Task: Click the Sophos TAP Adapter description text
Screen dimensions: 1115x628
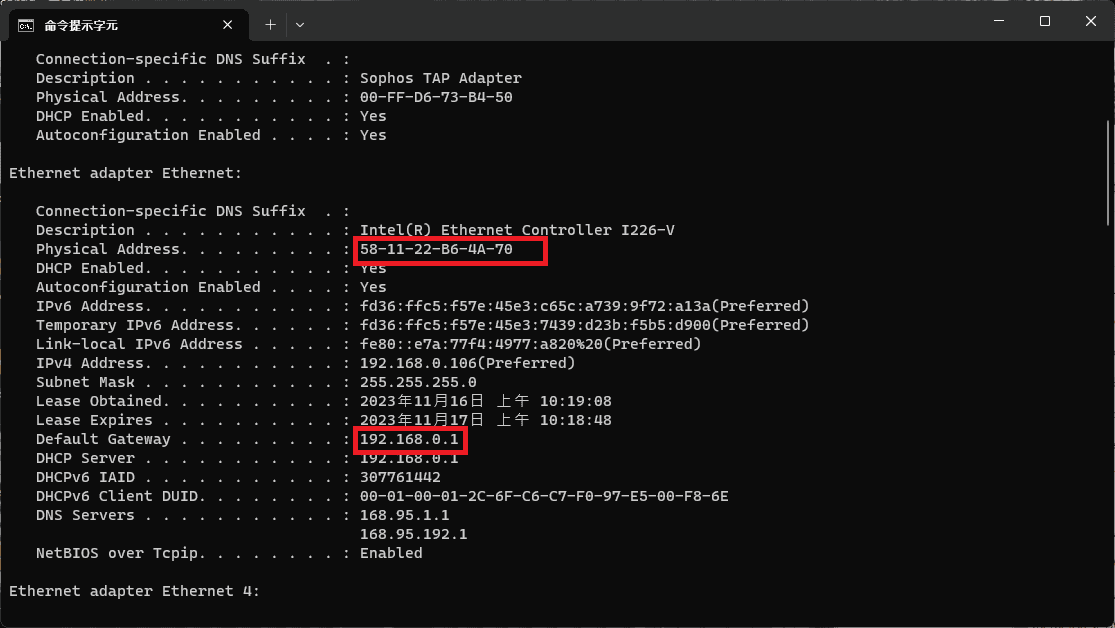Action: point(440,78)
